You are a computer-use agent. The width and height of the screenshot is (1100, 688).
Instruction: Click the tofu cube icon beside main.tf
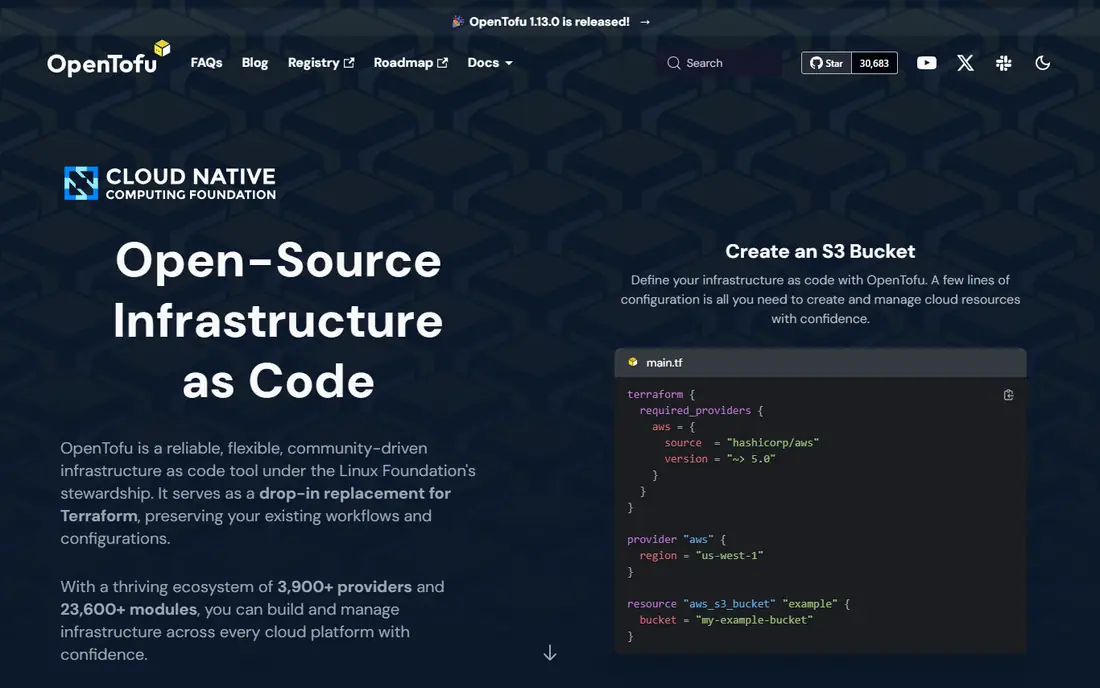coord(633,362)
